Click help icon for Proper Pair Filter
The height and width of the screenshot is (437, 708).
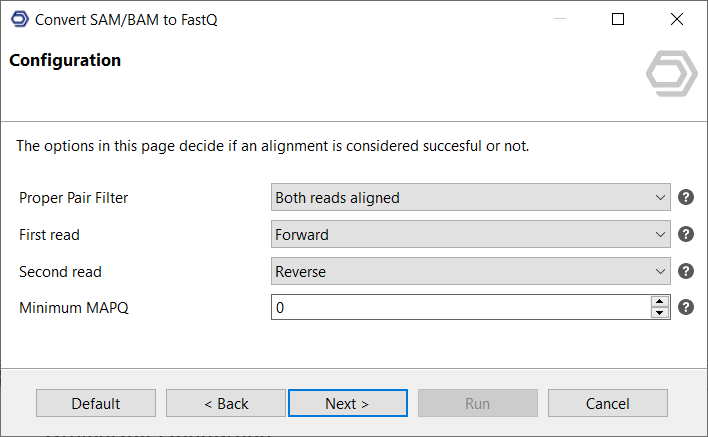tap(686, 197)
